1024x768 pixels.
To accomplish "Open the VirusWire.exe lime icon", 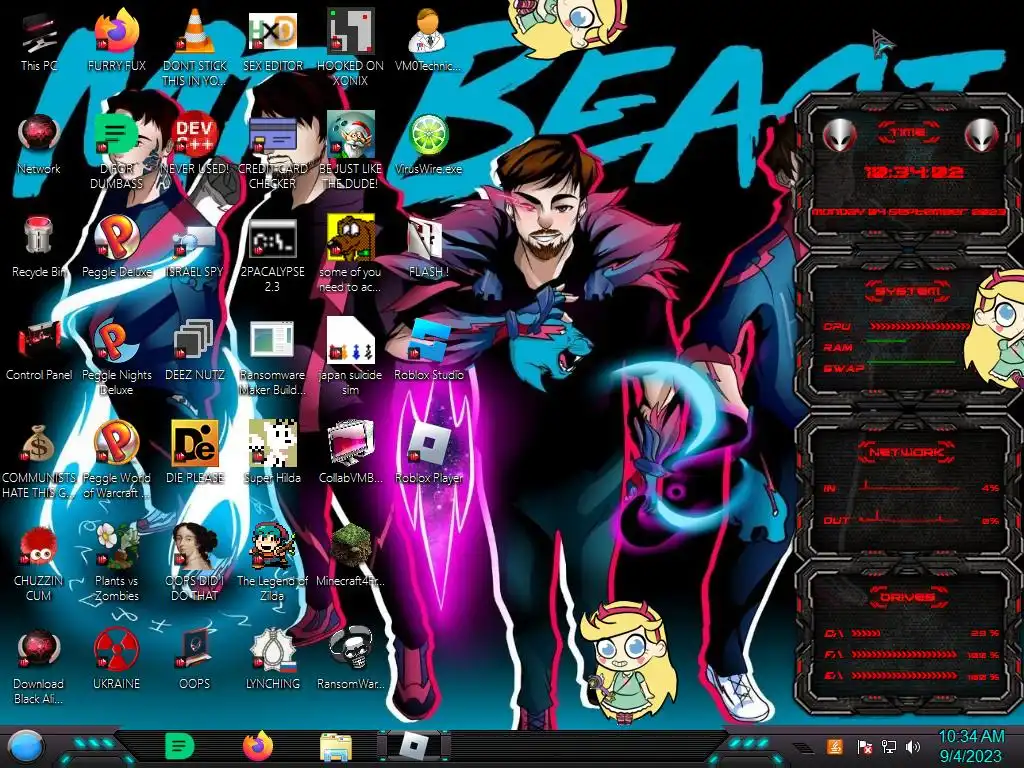I will [x=428, y=145].
